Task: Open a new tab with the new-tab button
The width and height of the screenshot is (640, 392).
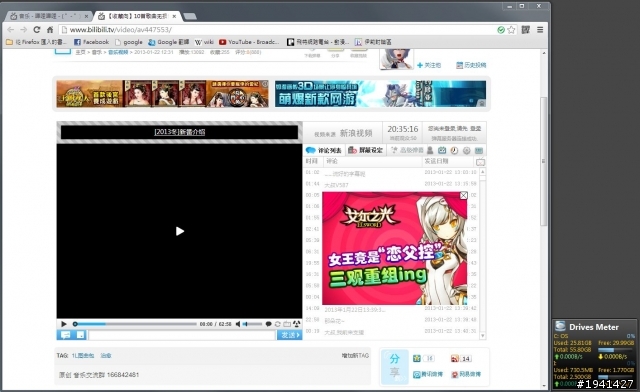Action: point(190,16)
